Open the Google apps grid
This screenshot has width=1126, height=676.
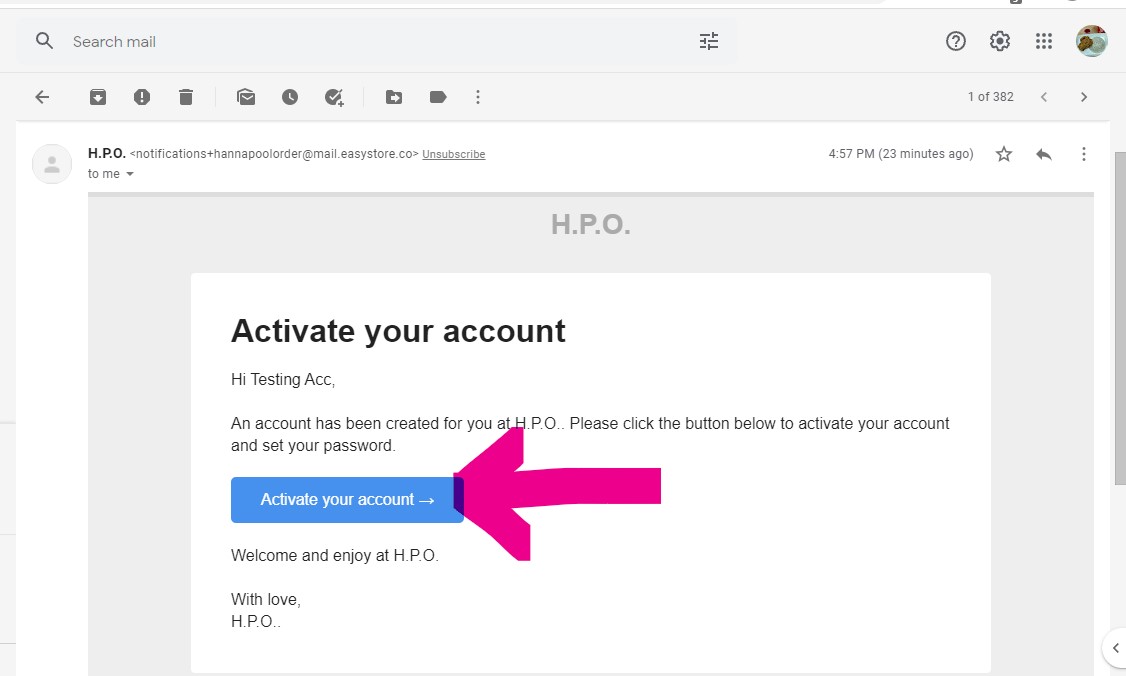point(1044,41)
